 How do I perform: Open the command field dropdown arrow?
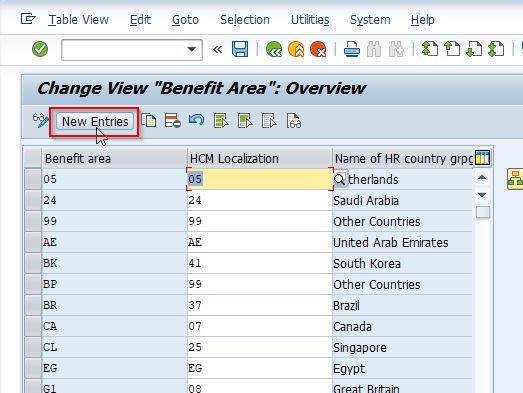click(191, 49)
